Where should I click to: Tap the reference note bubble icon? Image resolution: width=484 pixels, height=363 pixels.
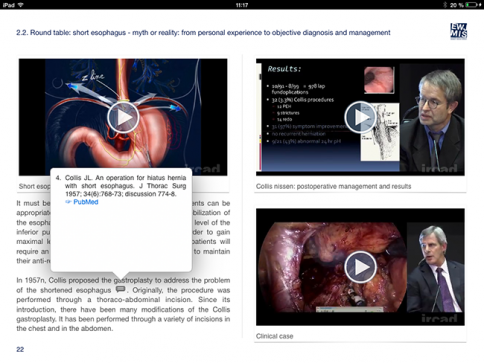pos(120,289)
